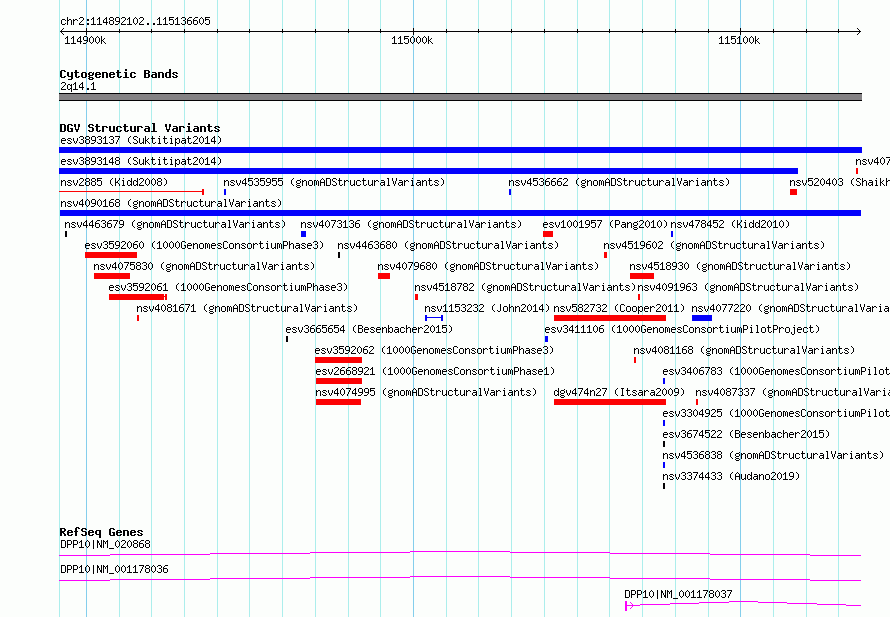Click the DGV Structural Variants track title

tap(140, 128)
